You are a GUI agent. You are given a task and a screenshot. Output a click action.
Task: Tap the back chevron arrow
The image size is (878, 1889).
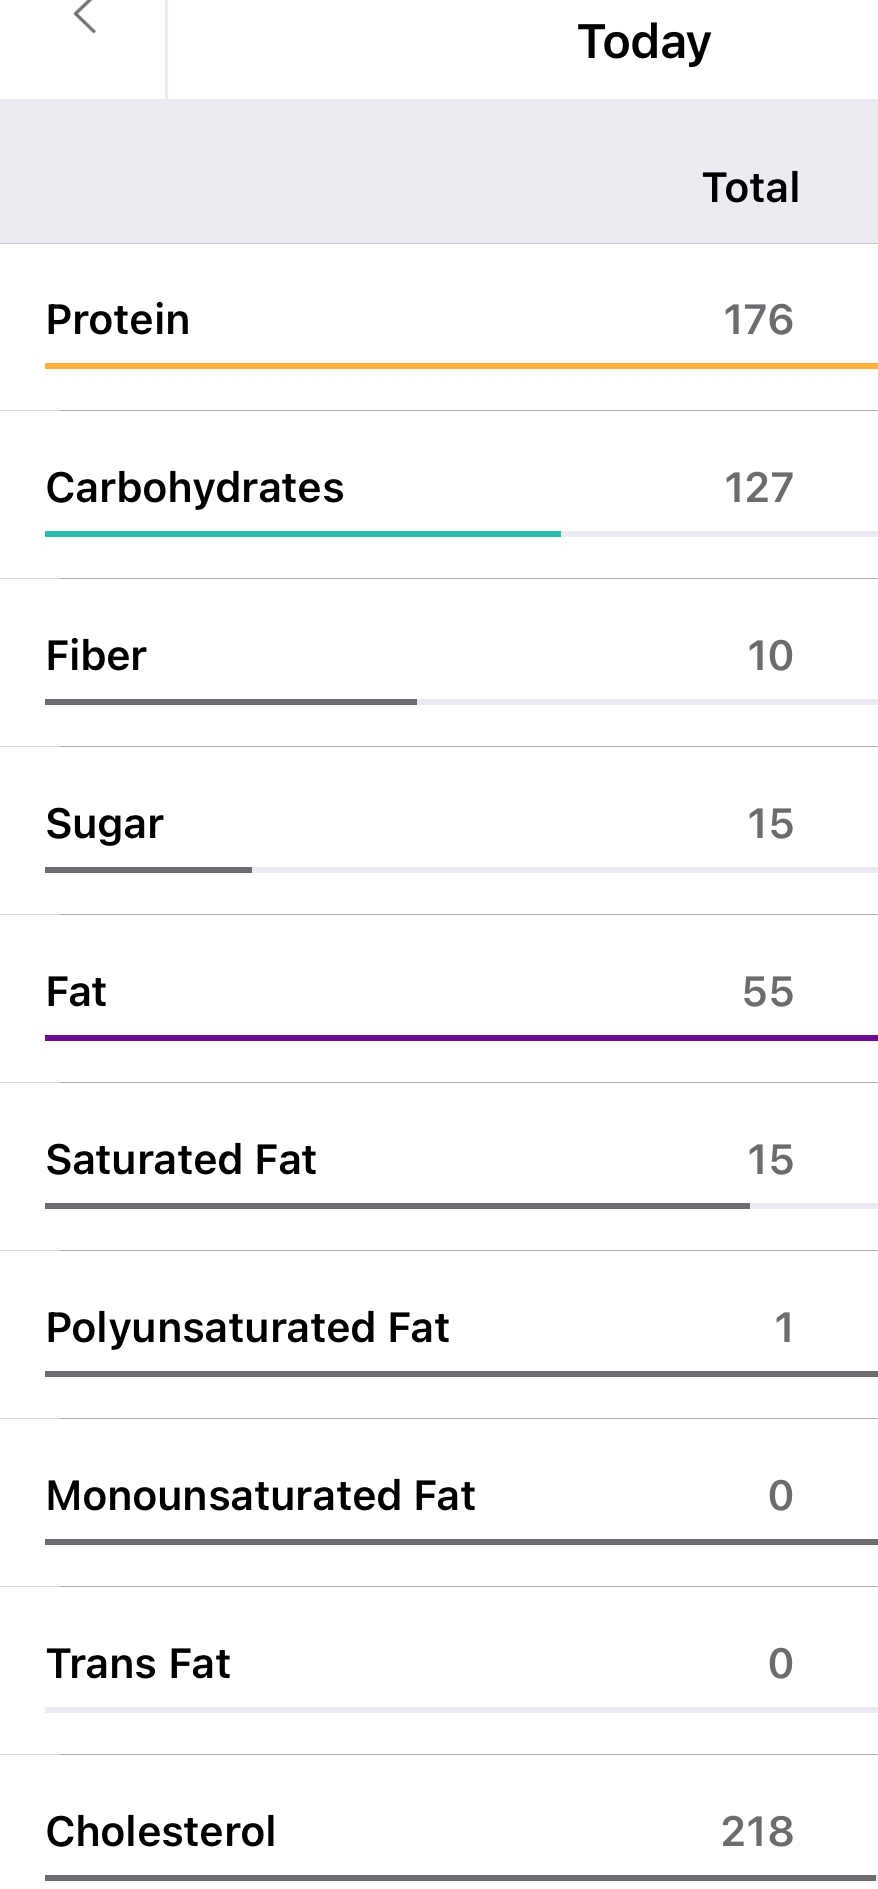click(x=85, y=16)
